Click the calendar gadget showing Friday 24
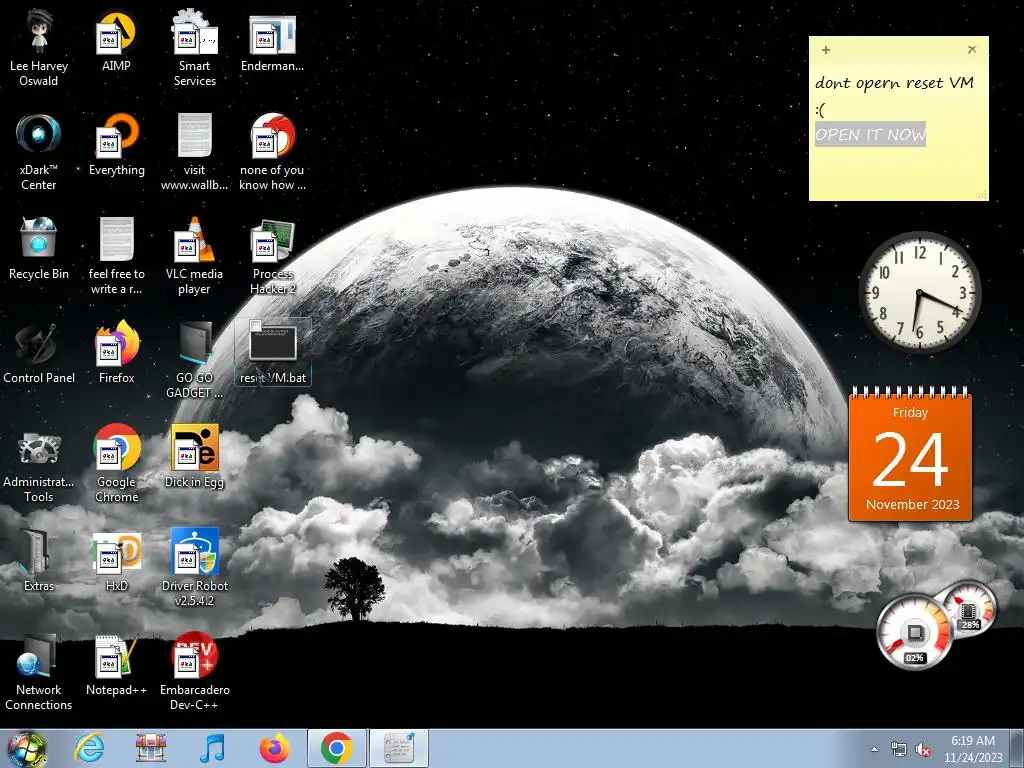This screenshot has width=1024, height=768. click(910, 455)
